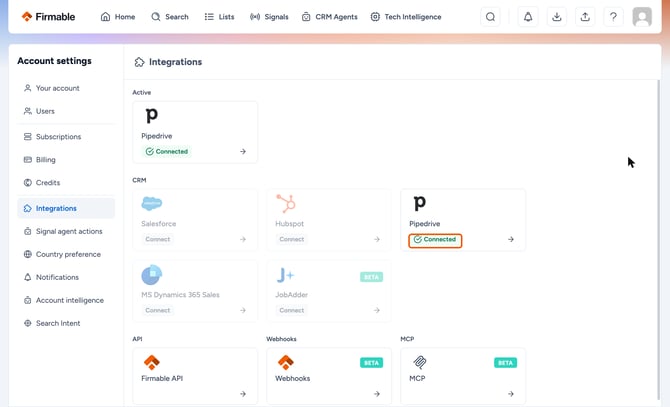Click Connect on MS Dynamics 365 card
Viewport: 670px width, 407px height.
tap(158, 310)
